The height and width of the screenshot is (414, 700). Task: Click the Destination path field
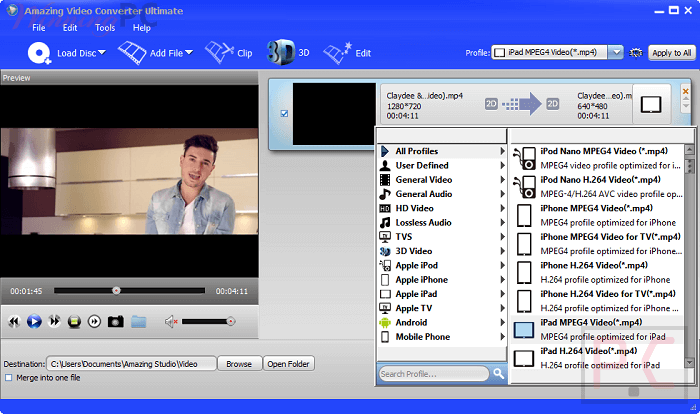point(131,364)
